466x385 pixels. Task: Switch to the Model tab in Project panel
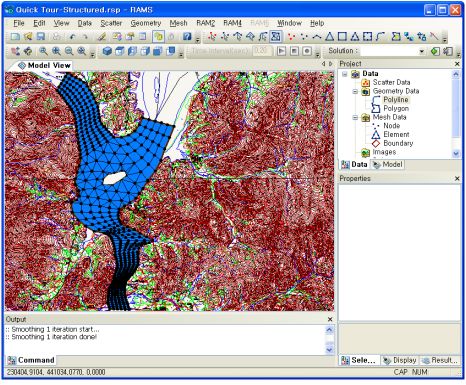point(388,164)
